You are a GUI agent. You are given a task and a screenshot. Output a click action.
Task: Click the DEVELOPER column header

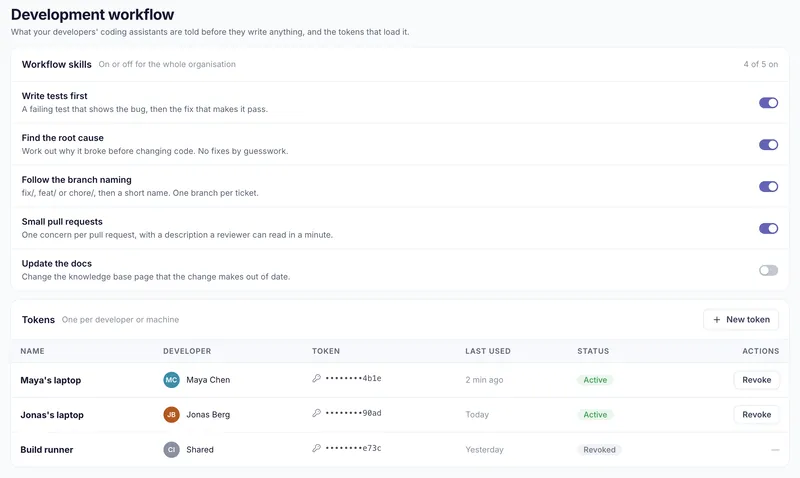pos(187,351)
